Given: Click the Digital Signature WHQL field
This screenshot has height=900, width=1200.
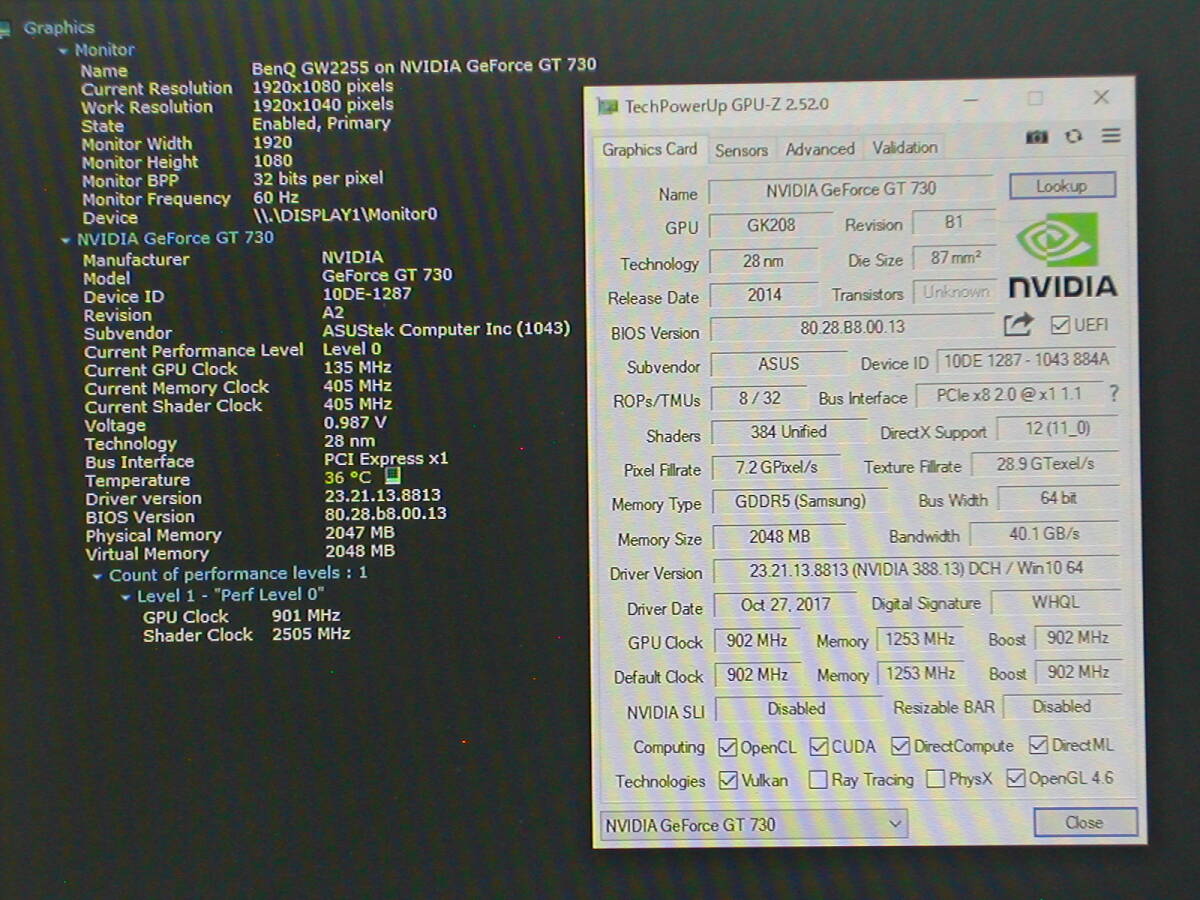Looking at the screenshot, I should 1056,603.
